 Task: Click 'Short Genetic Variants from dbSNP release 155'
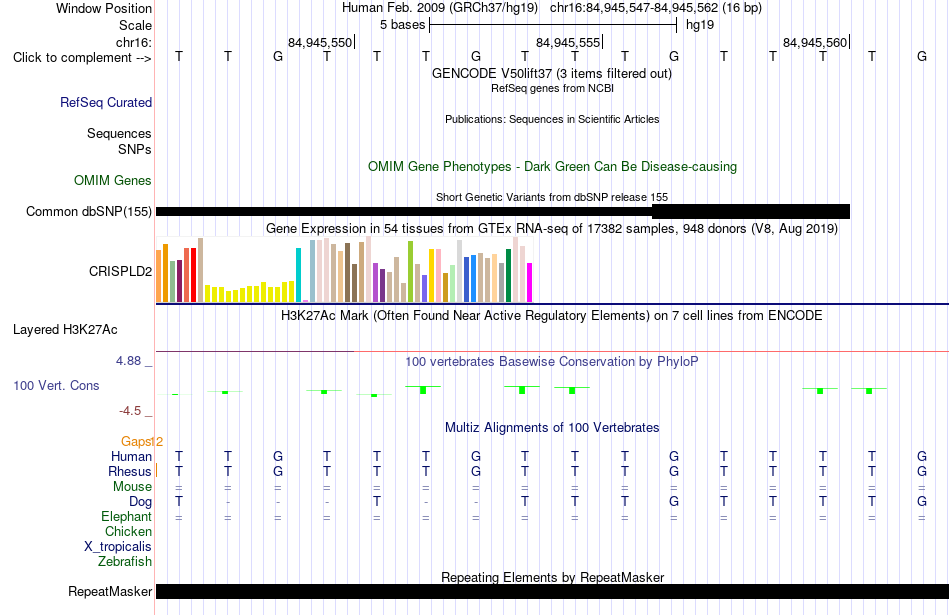(552, 198)
